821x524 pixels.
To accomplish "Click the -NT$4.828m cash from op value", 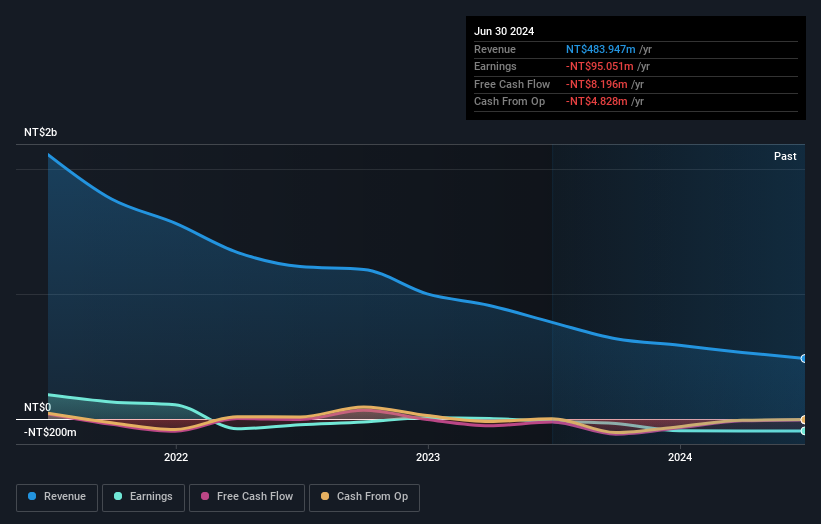I will tap(596, 102).
